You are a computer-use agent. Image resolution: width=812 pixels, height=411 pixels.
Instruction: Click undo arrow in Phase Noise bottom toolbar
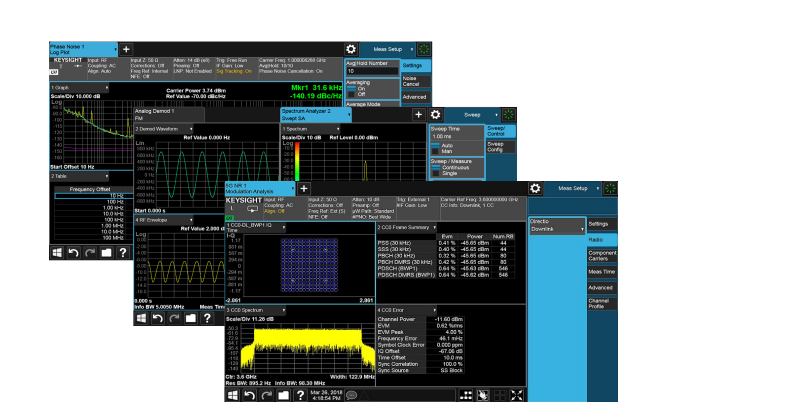tap(73, 253)
